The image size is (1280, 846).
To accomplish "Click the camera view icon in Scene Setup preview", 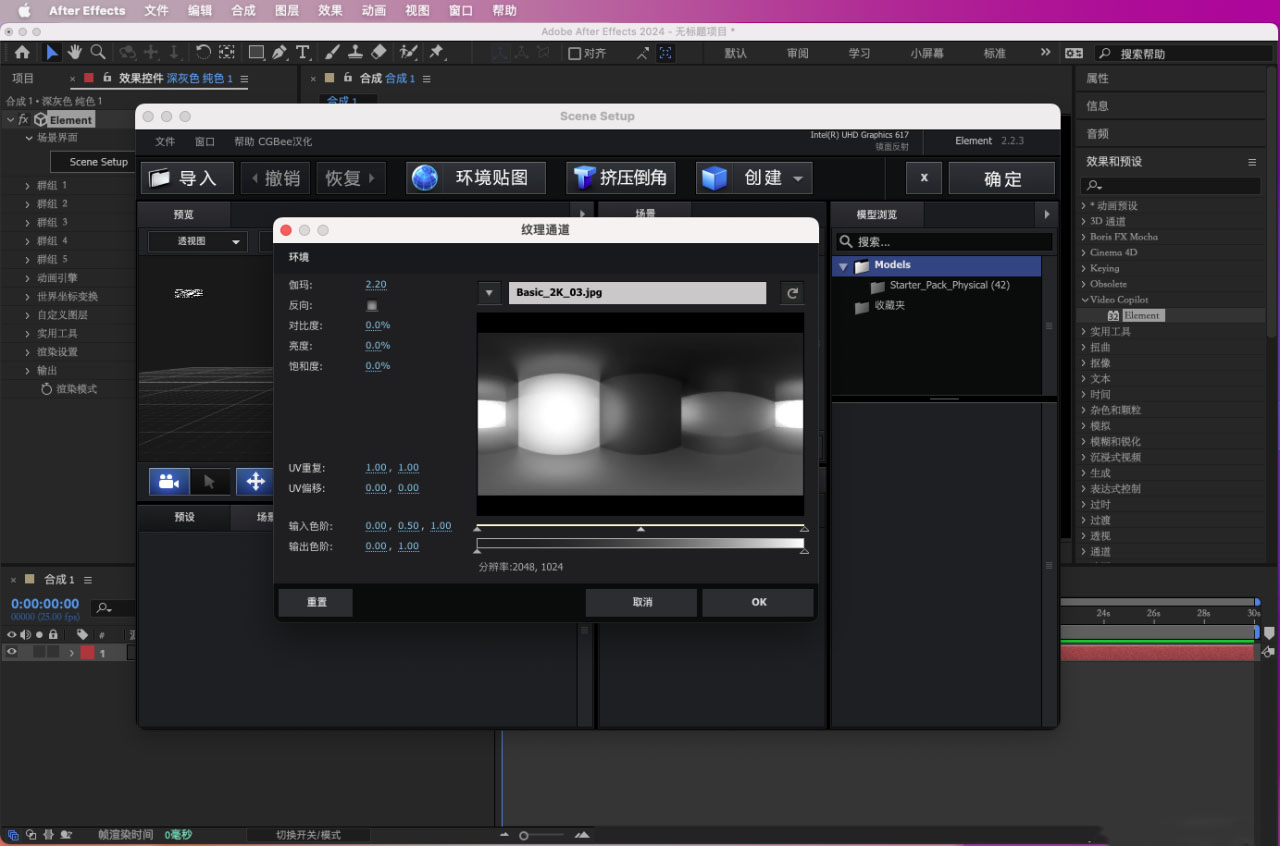I will click(x=169, y=481).
